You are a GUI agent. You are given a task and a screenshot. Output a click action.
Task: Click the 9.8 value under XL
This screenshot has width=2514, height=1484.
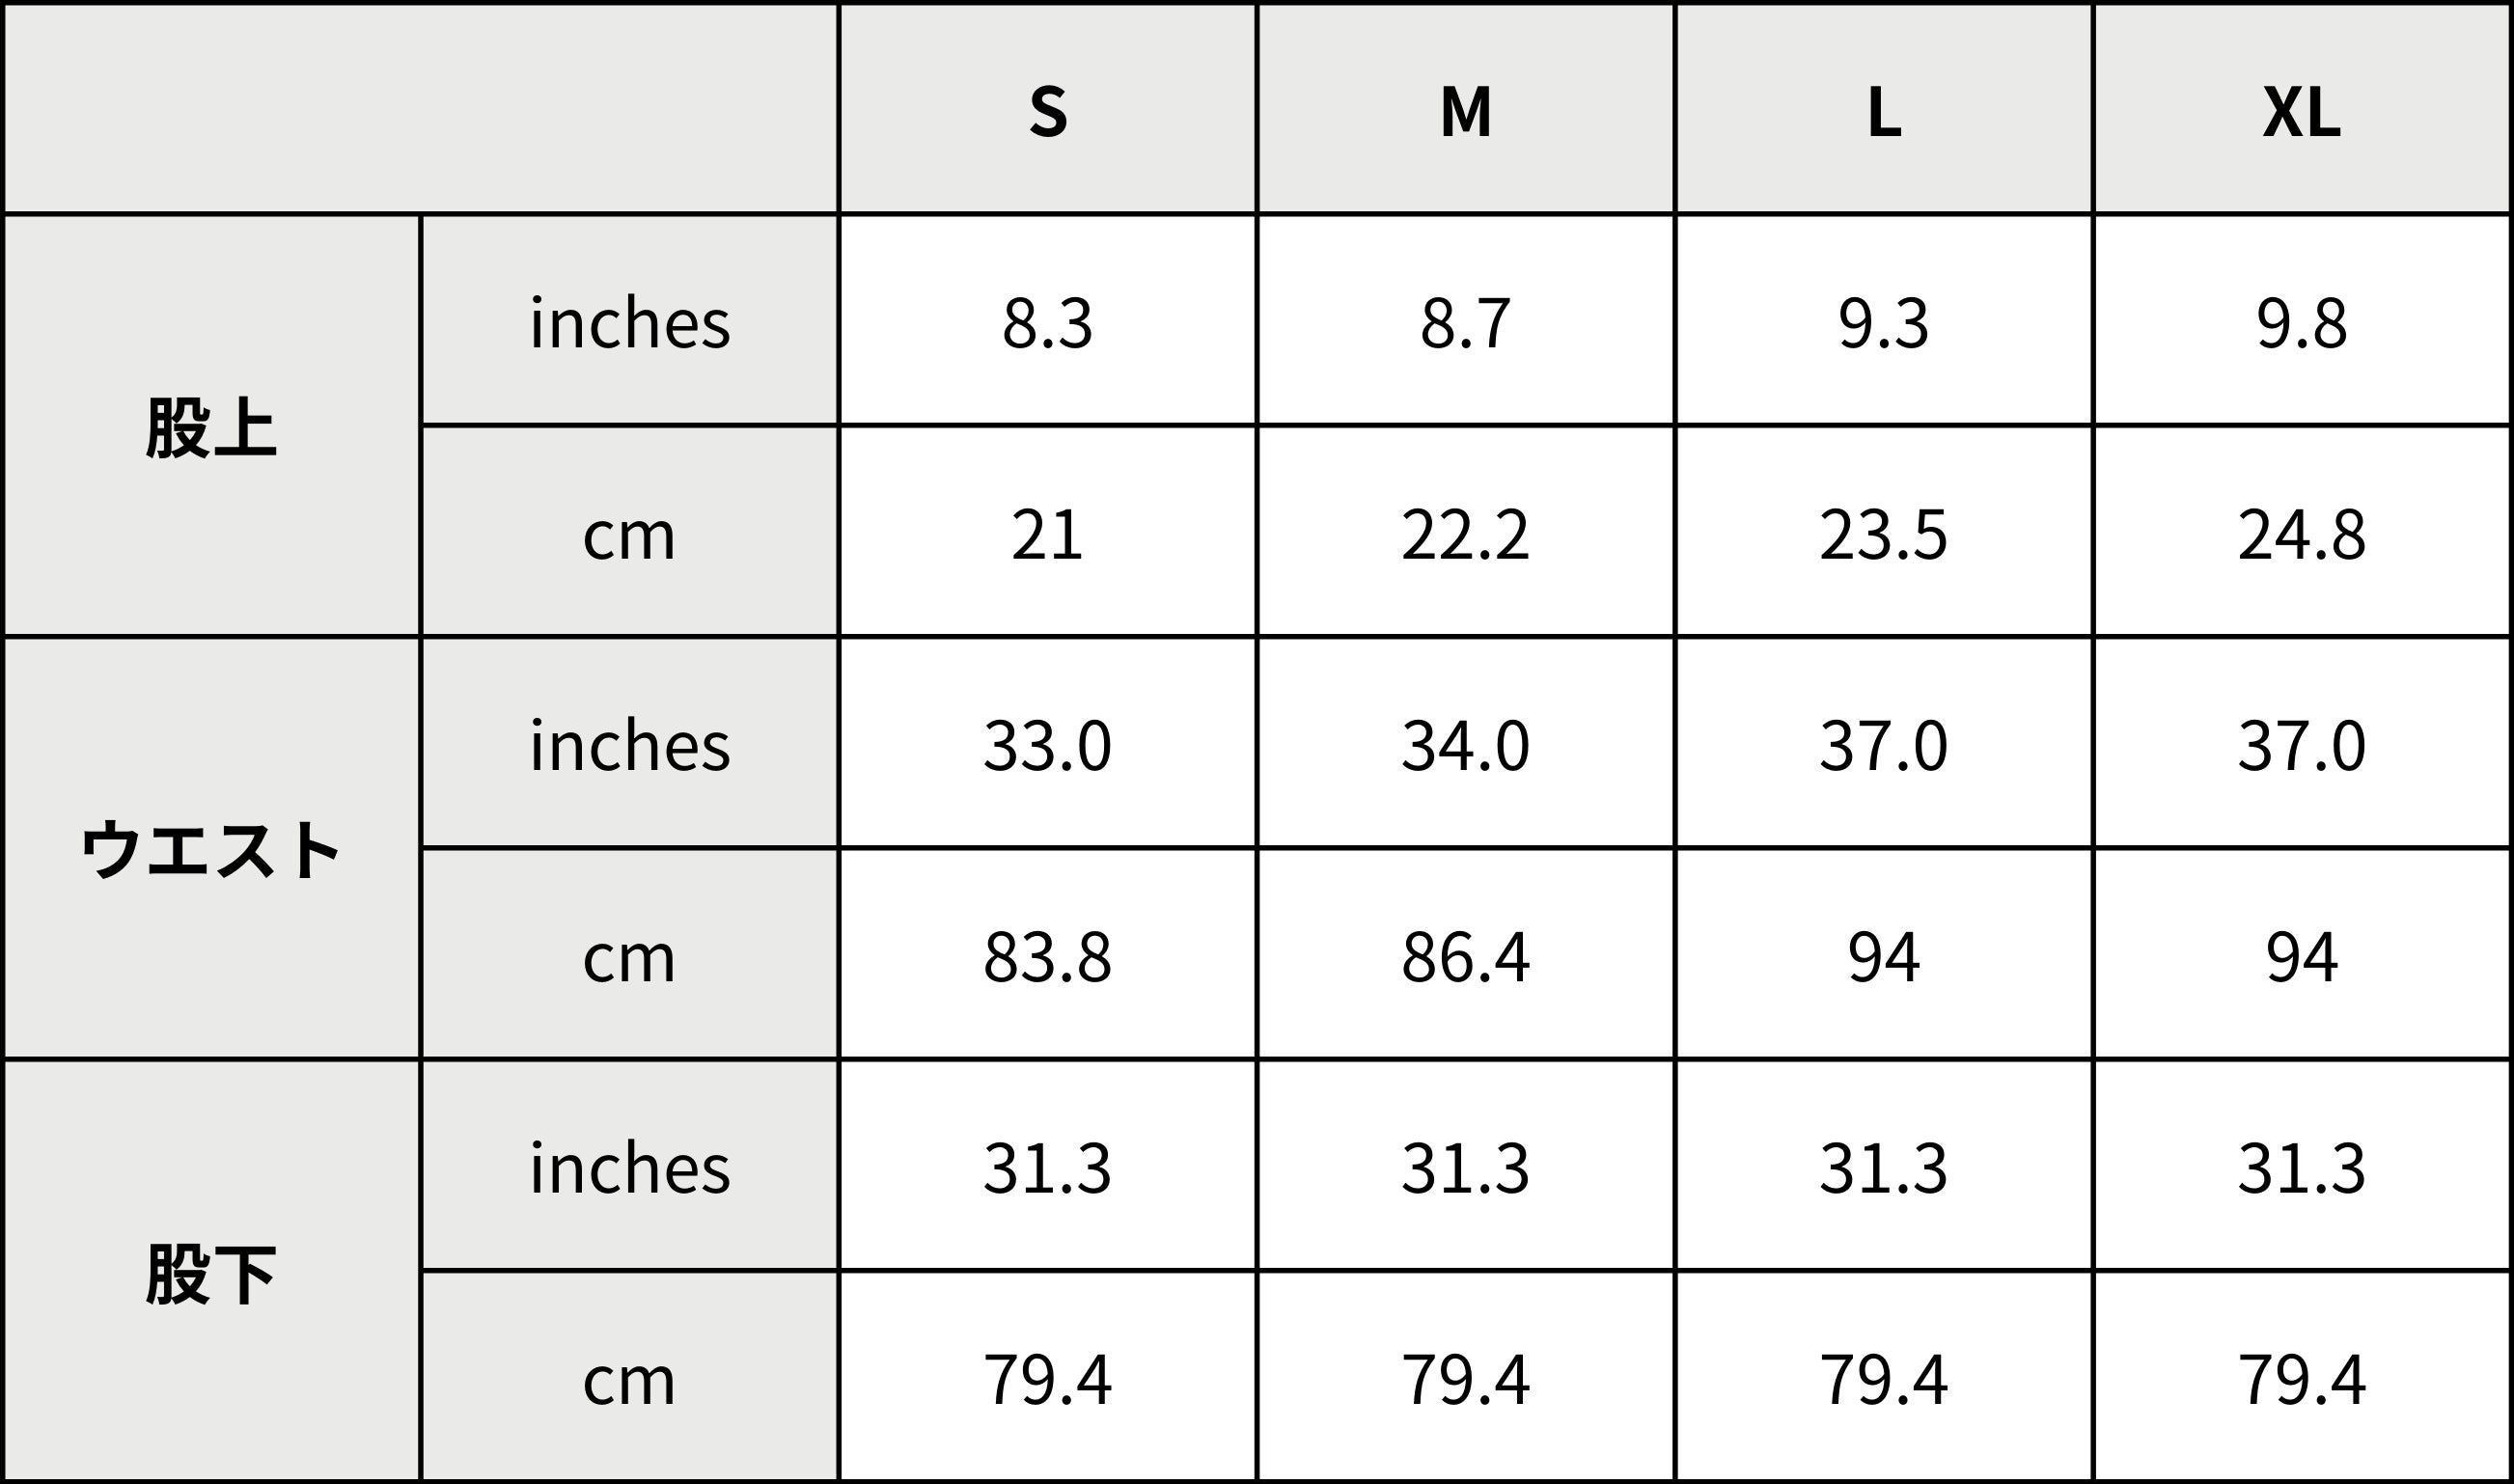(x=2301, y=322)
